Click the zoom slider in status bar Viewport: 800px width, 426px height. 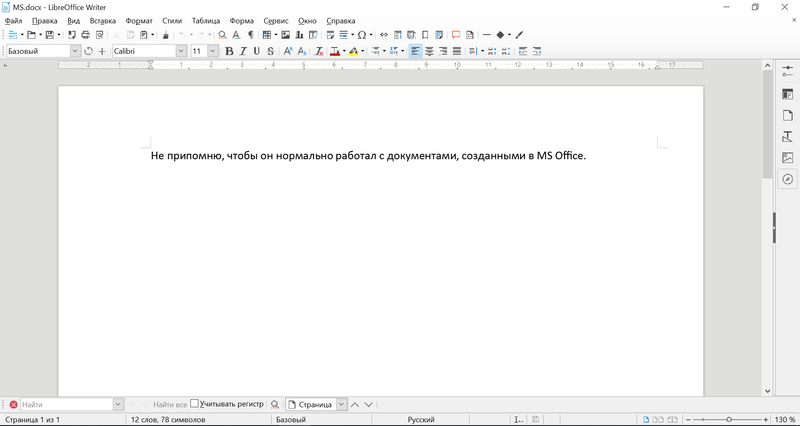tap(728, 419)
